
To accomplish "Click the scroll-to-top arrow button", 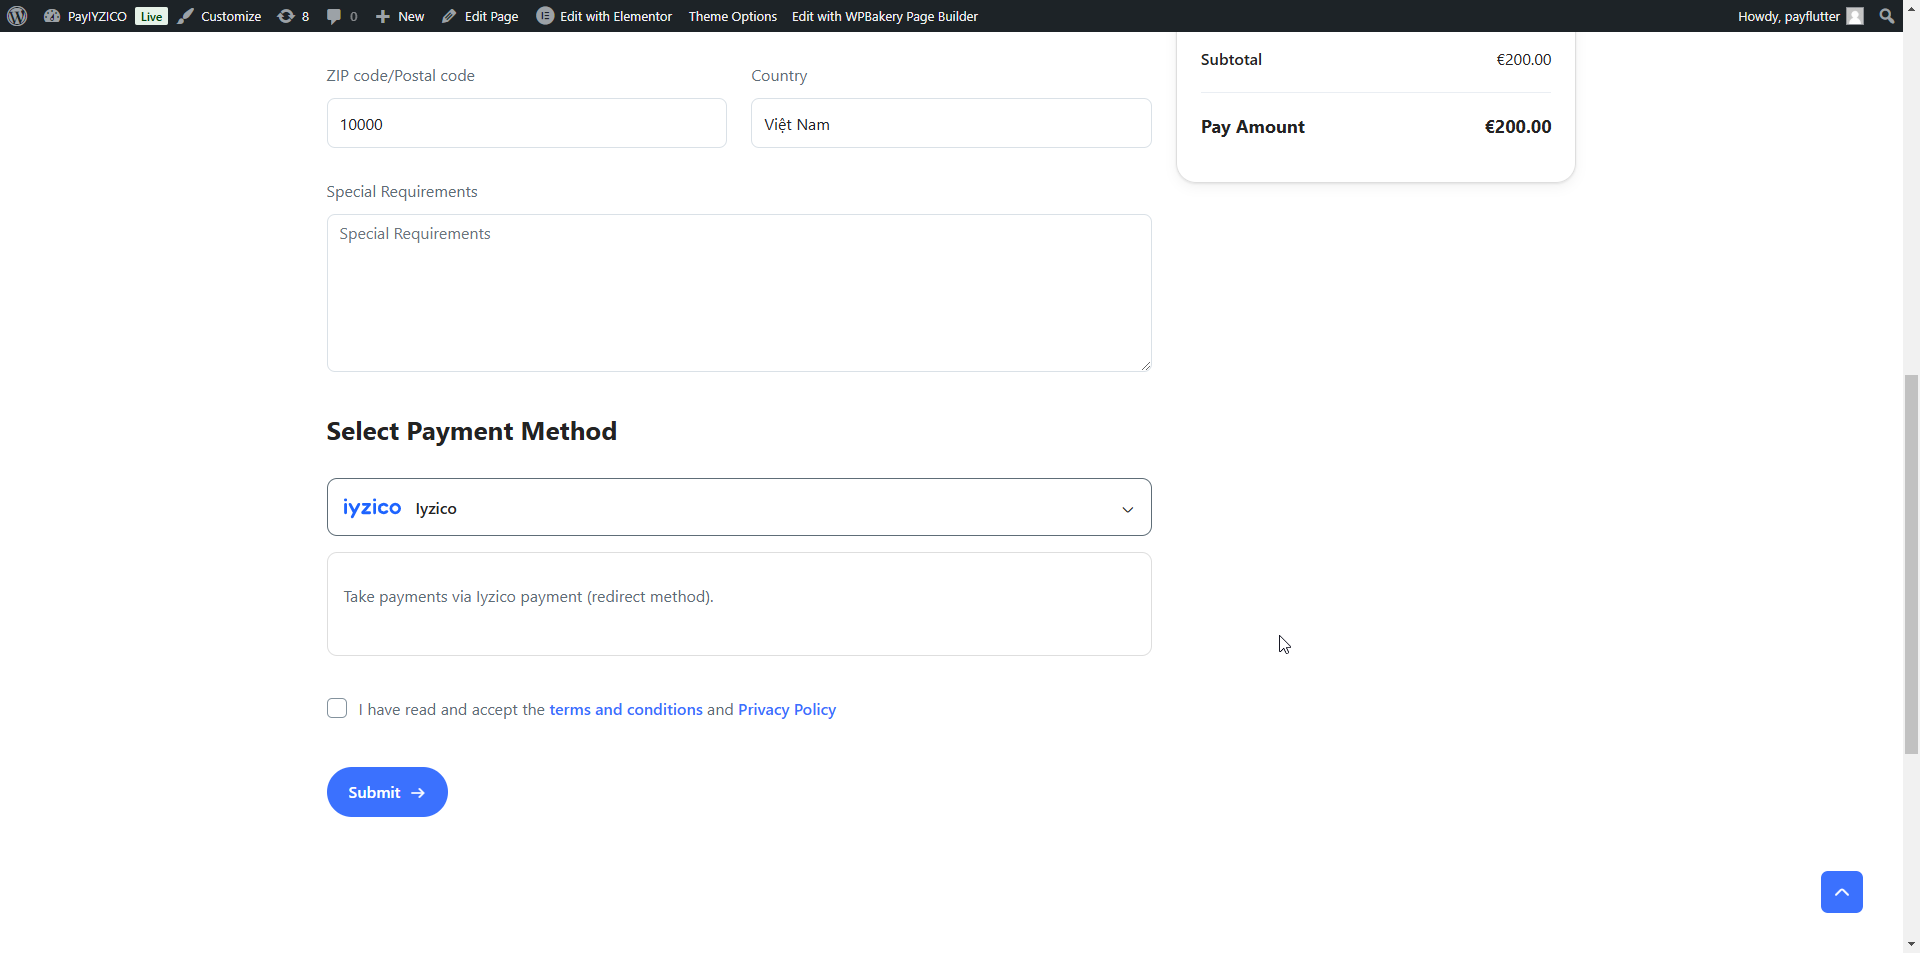I will pos(1842,891).
